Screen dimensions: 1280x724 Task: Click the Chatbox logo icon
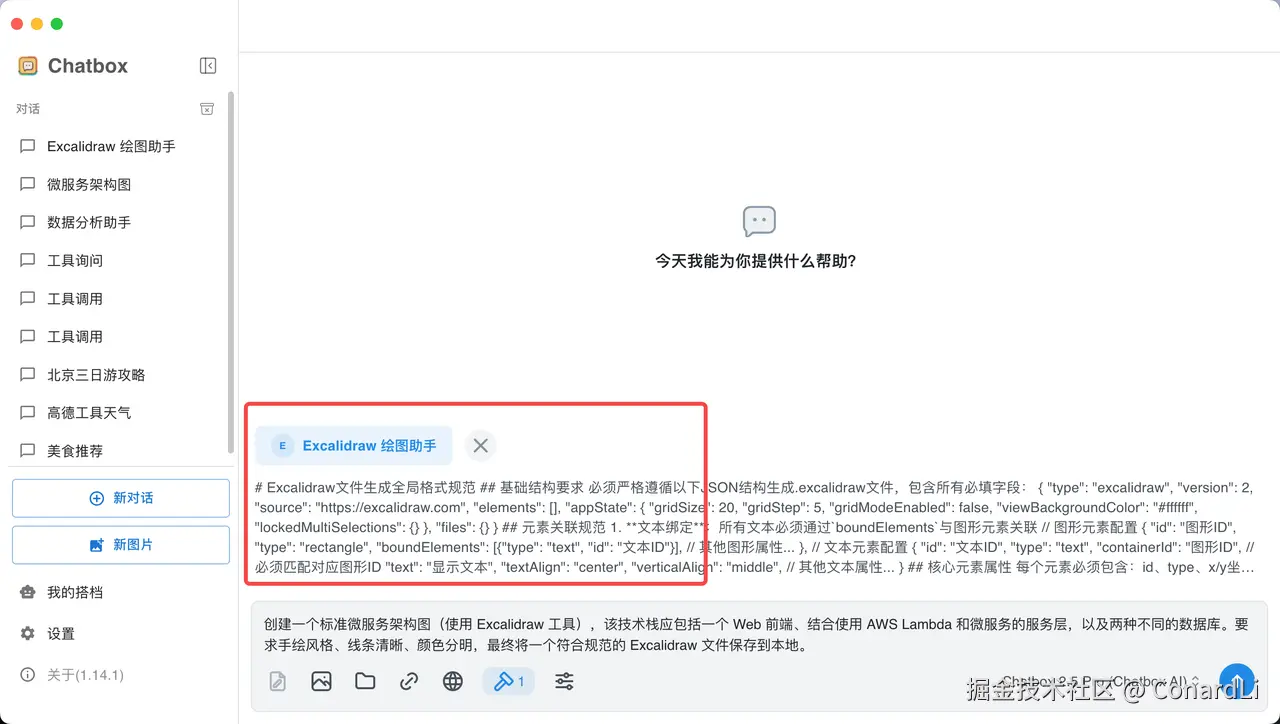[28, 66]
